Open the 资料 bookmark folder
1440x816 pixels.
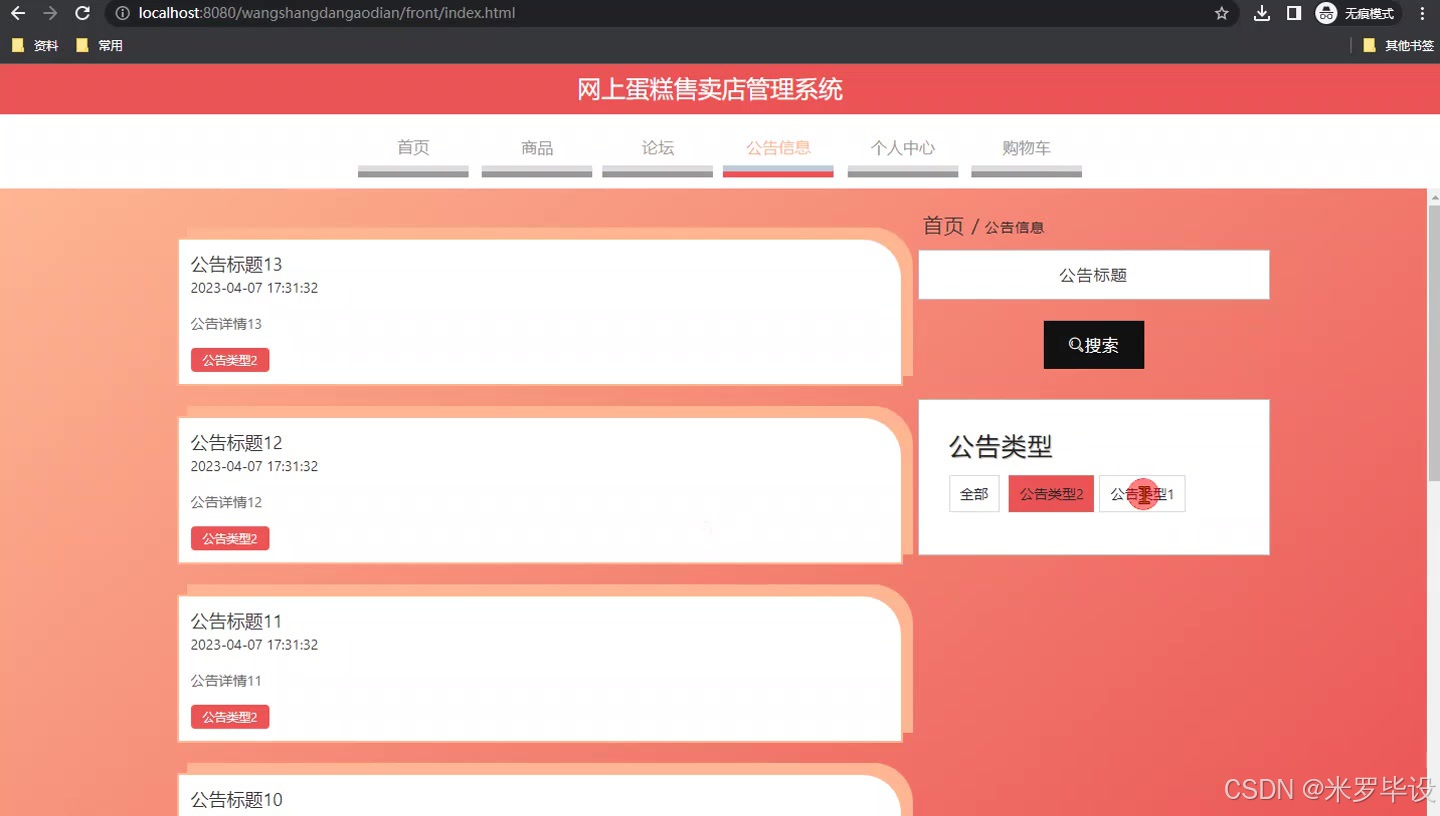[x=35, y=45]
